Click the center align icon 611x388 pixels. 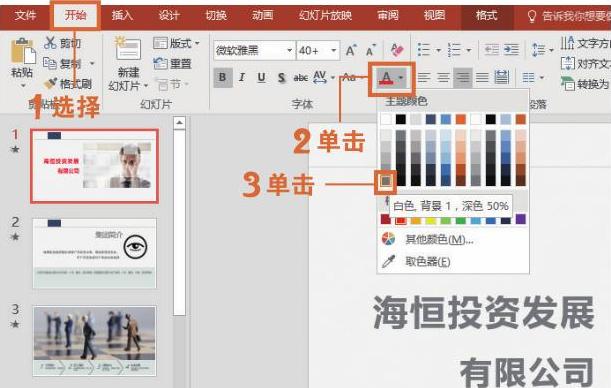tap(443, 78)
